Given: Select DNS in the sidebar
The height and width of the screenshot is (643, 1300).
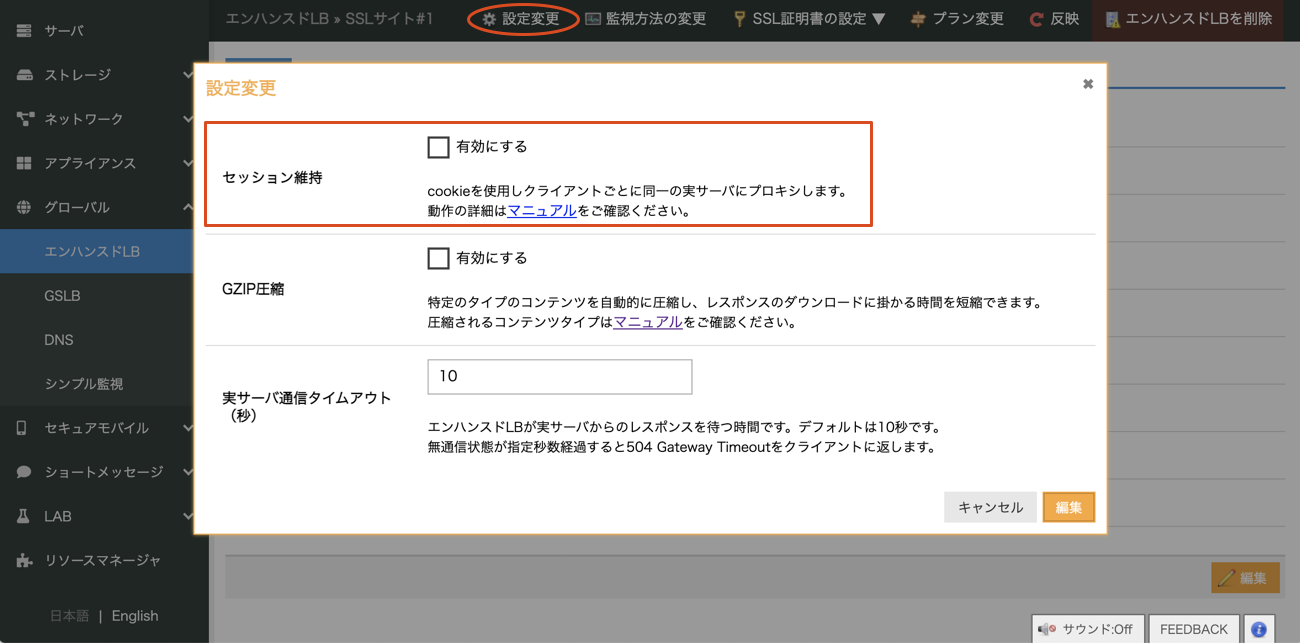Looking at the screenshot, I should tap(59, 340).
